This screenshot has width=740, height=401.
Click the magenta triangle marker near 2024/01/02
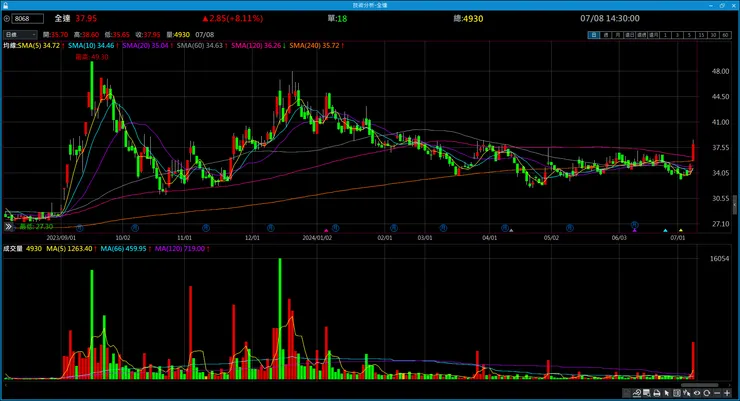[326, 231]
